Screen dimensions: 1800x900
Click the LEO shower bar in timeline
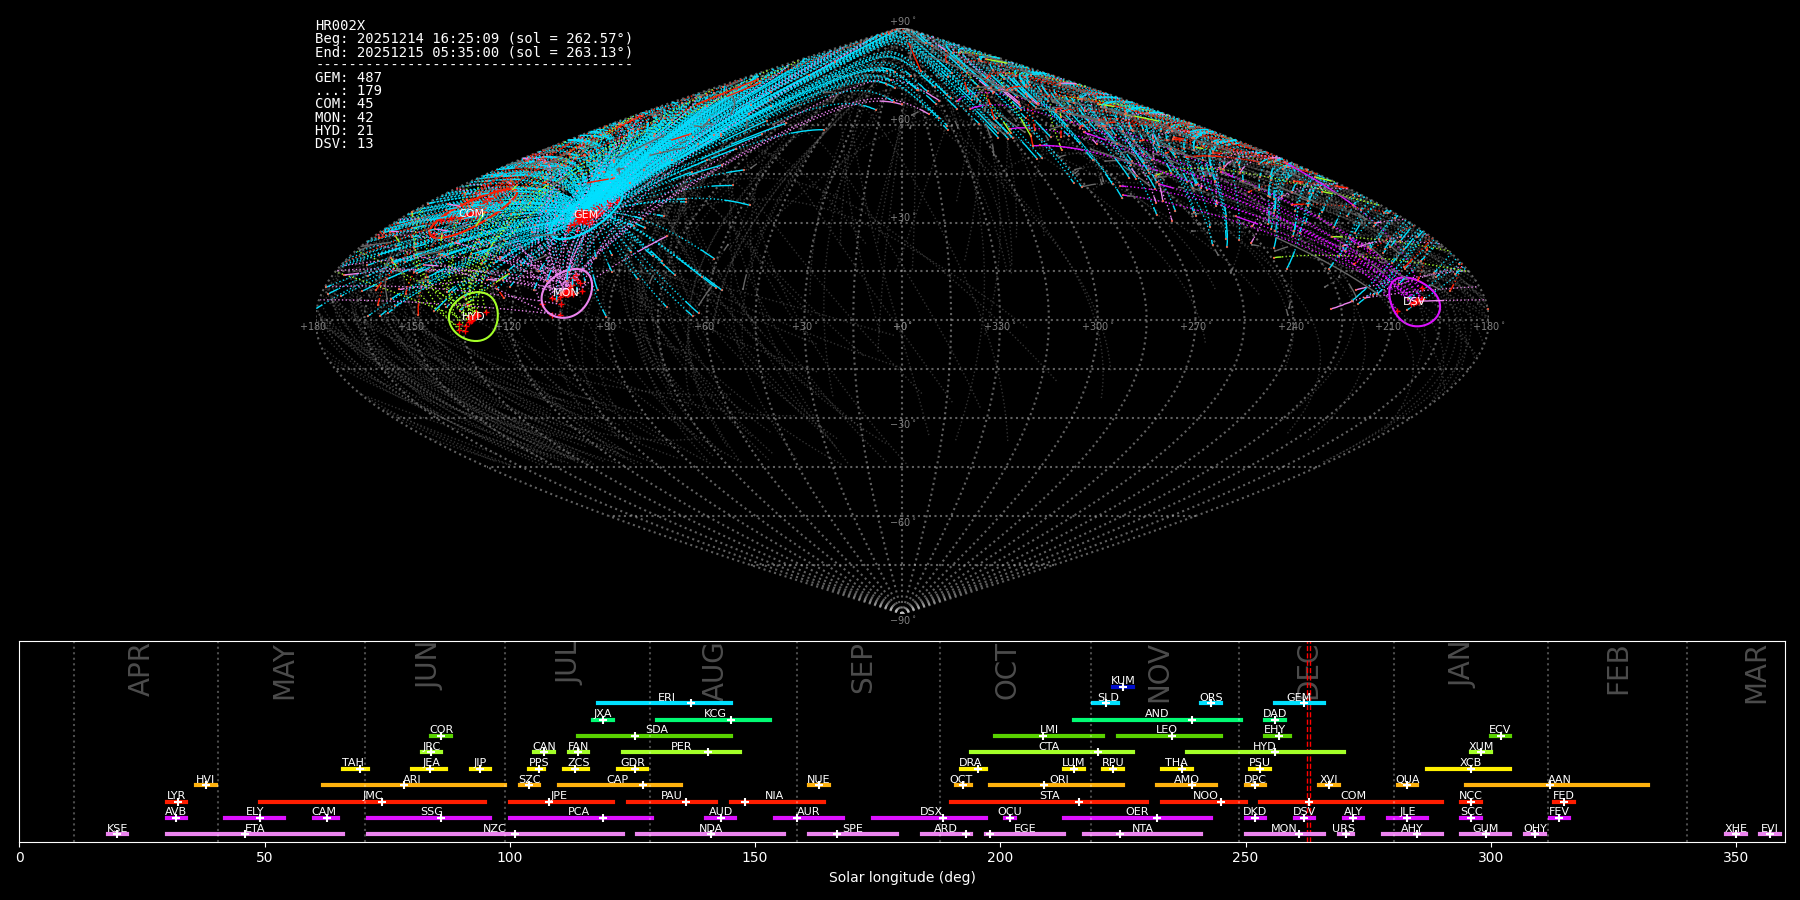pos(1169,736)
